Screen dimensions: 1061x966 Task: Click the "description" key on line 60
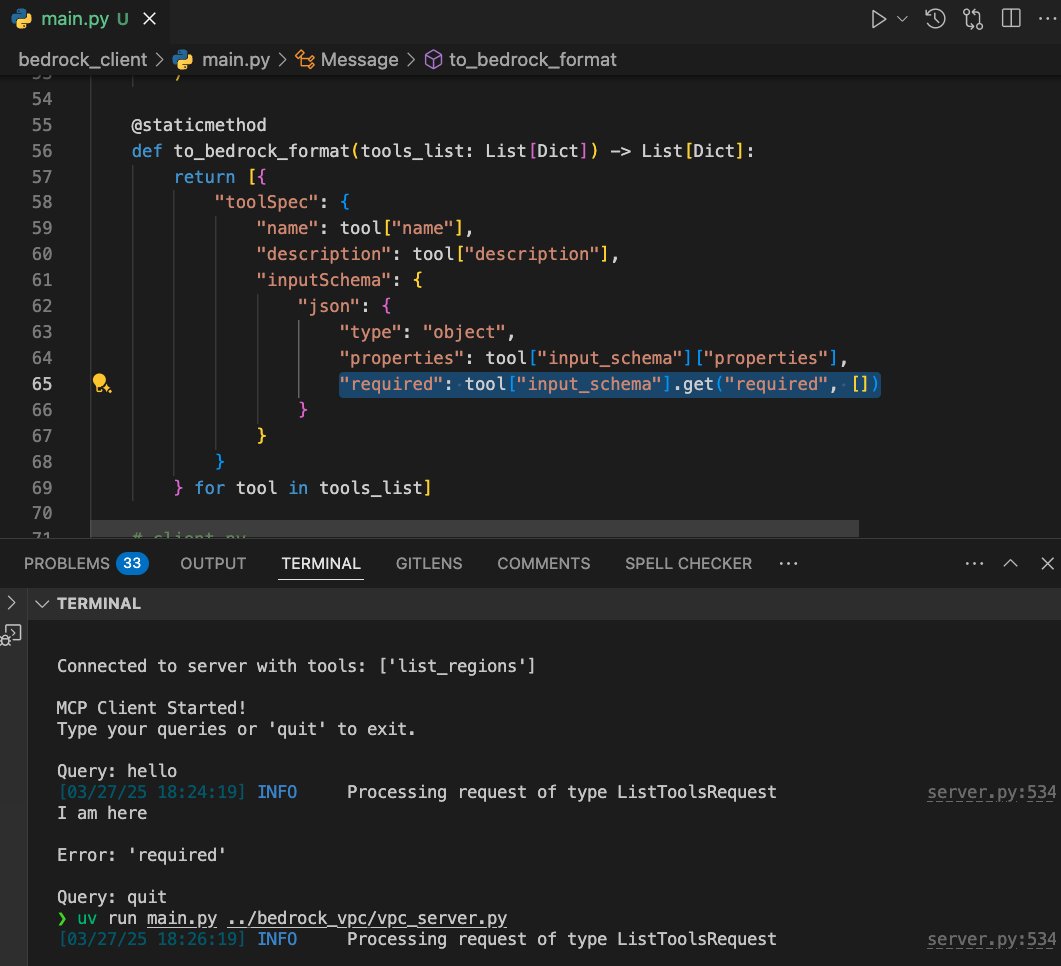pos(323,254)
